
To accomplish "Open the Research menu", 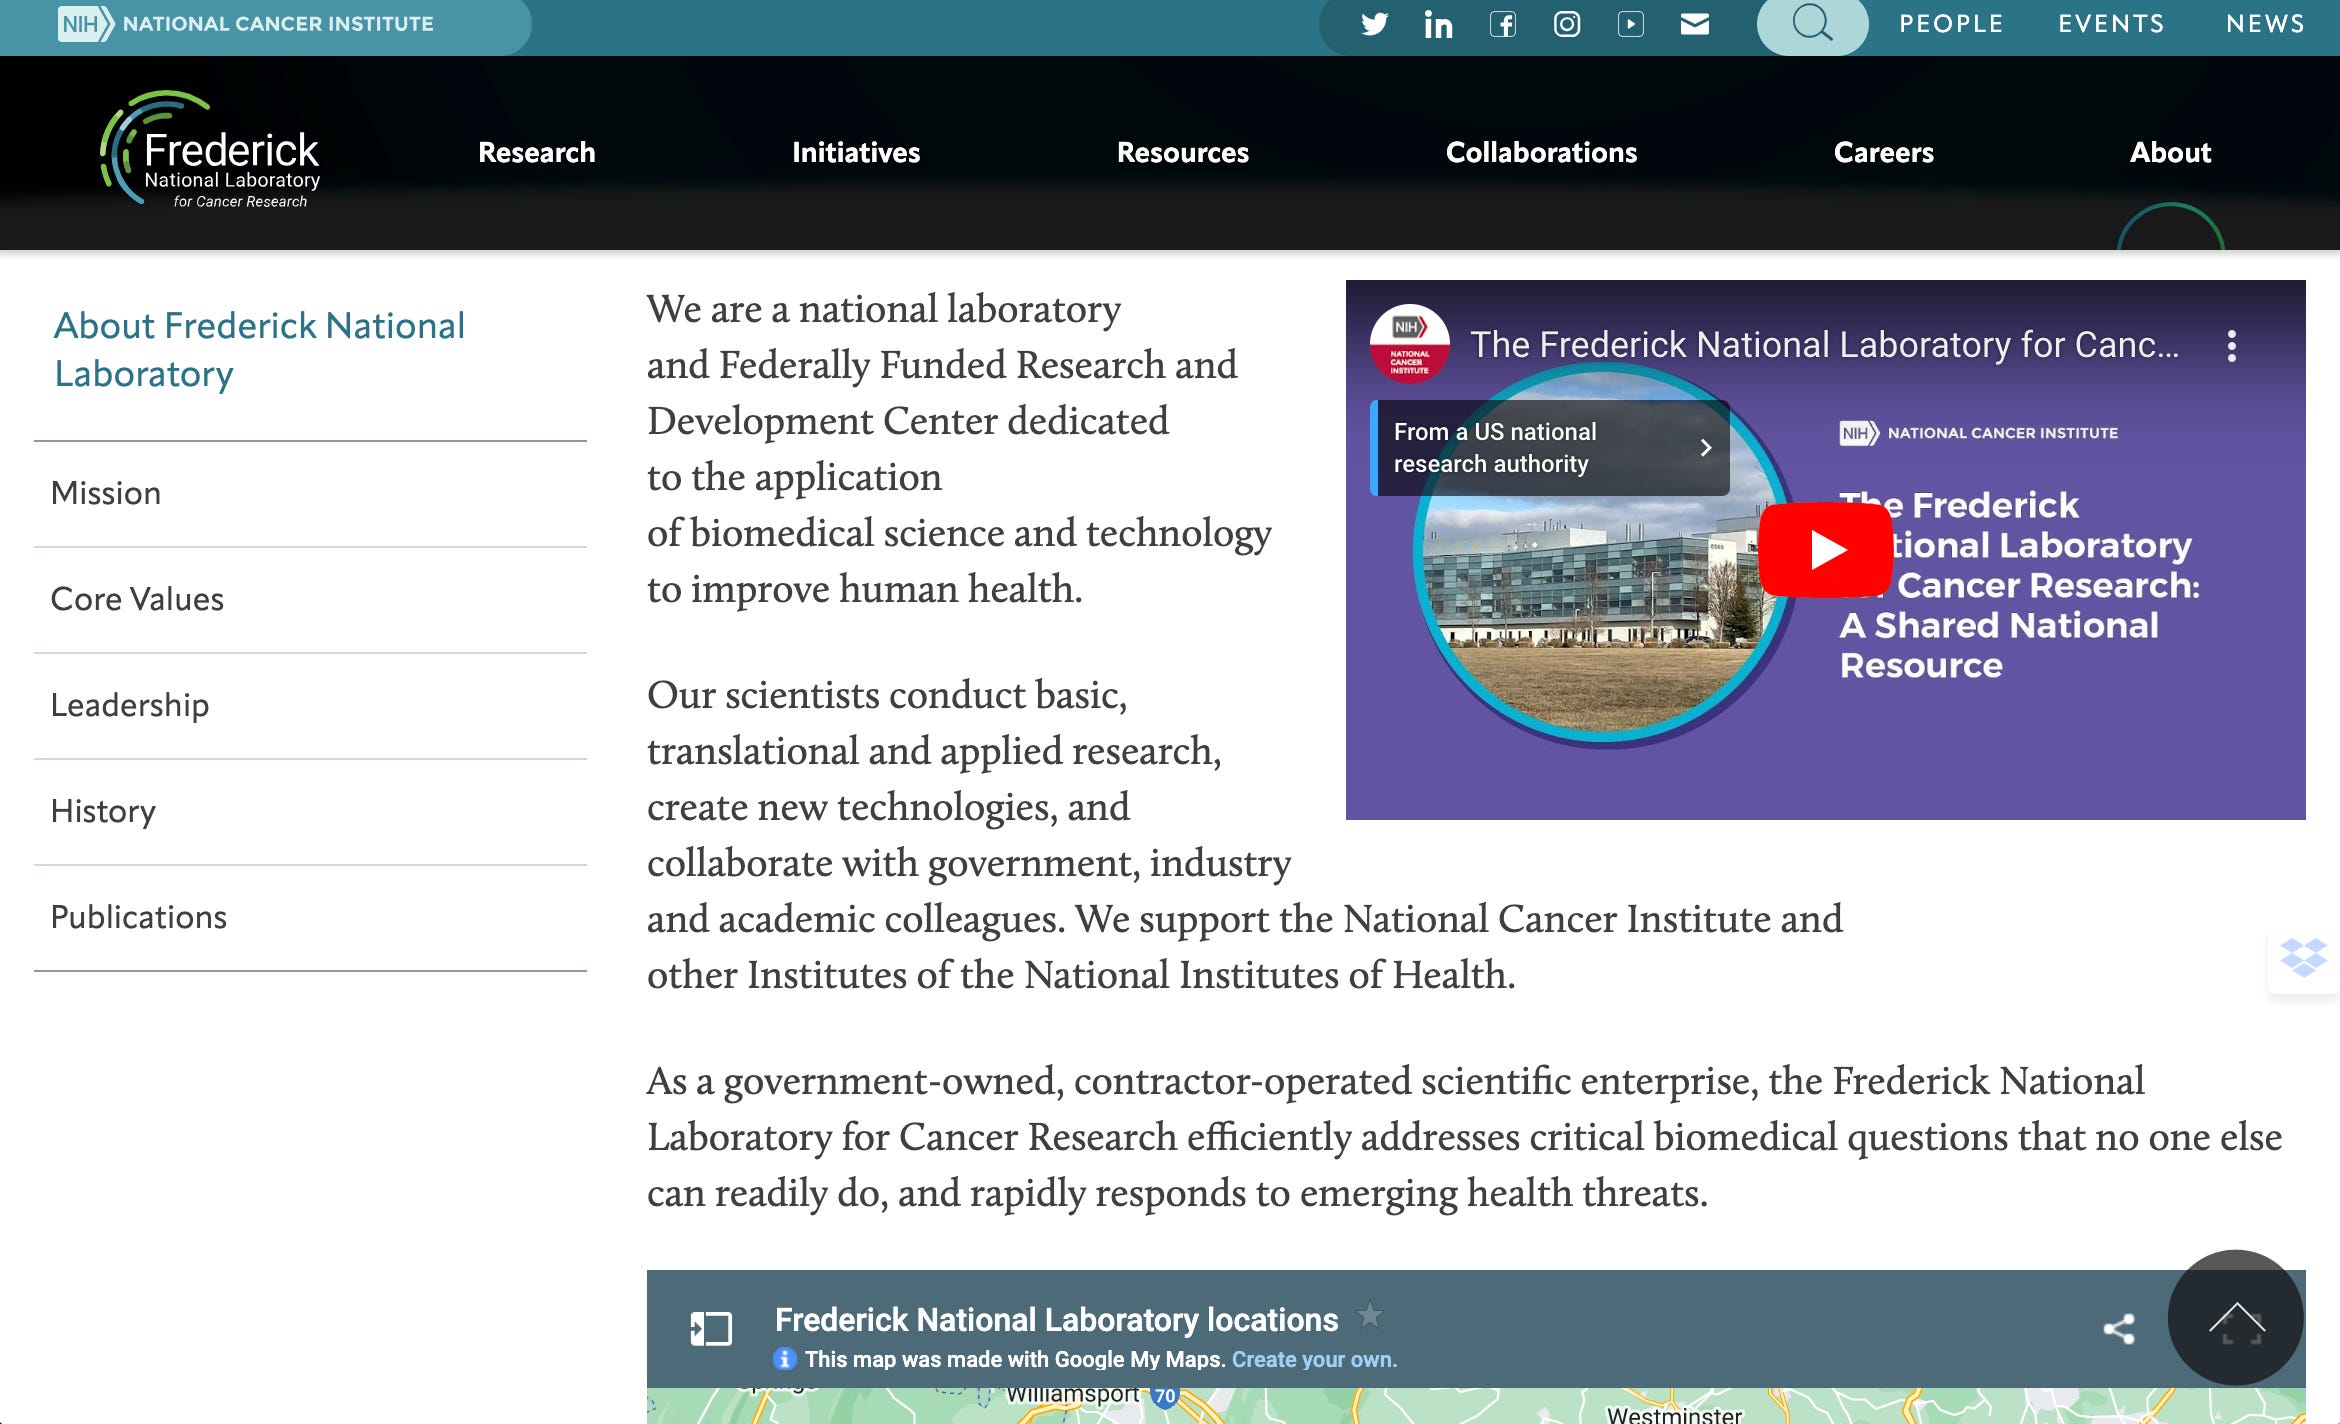I will (x=537, y=152).
